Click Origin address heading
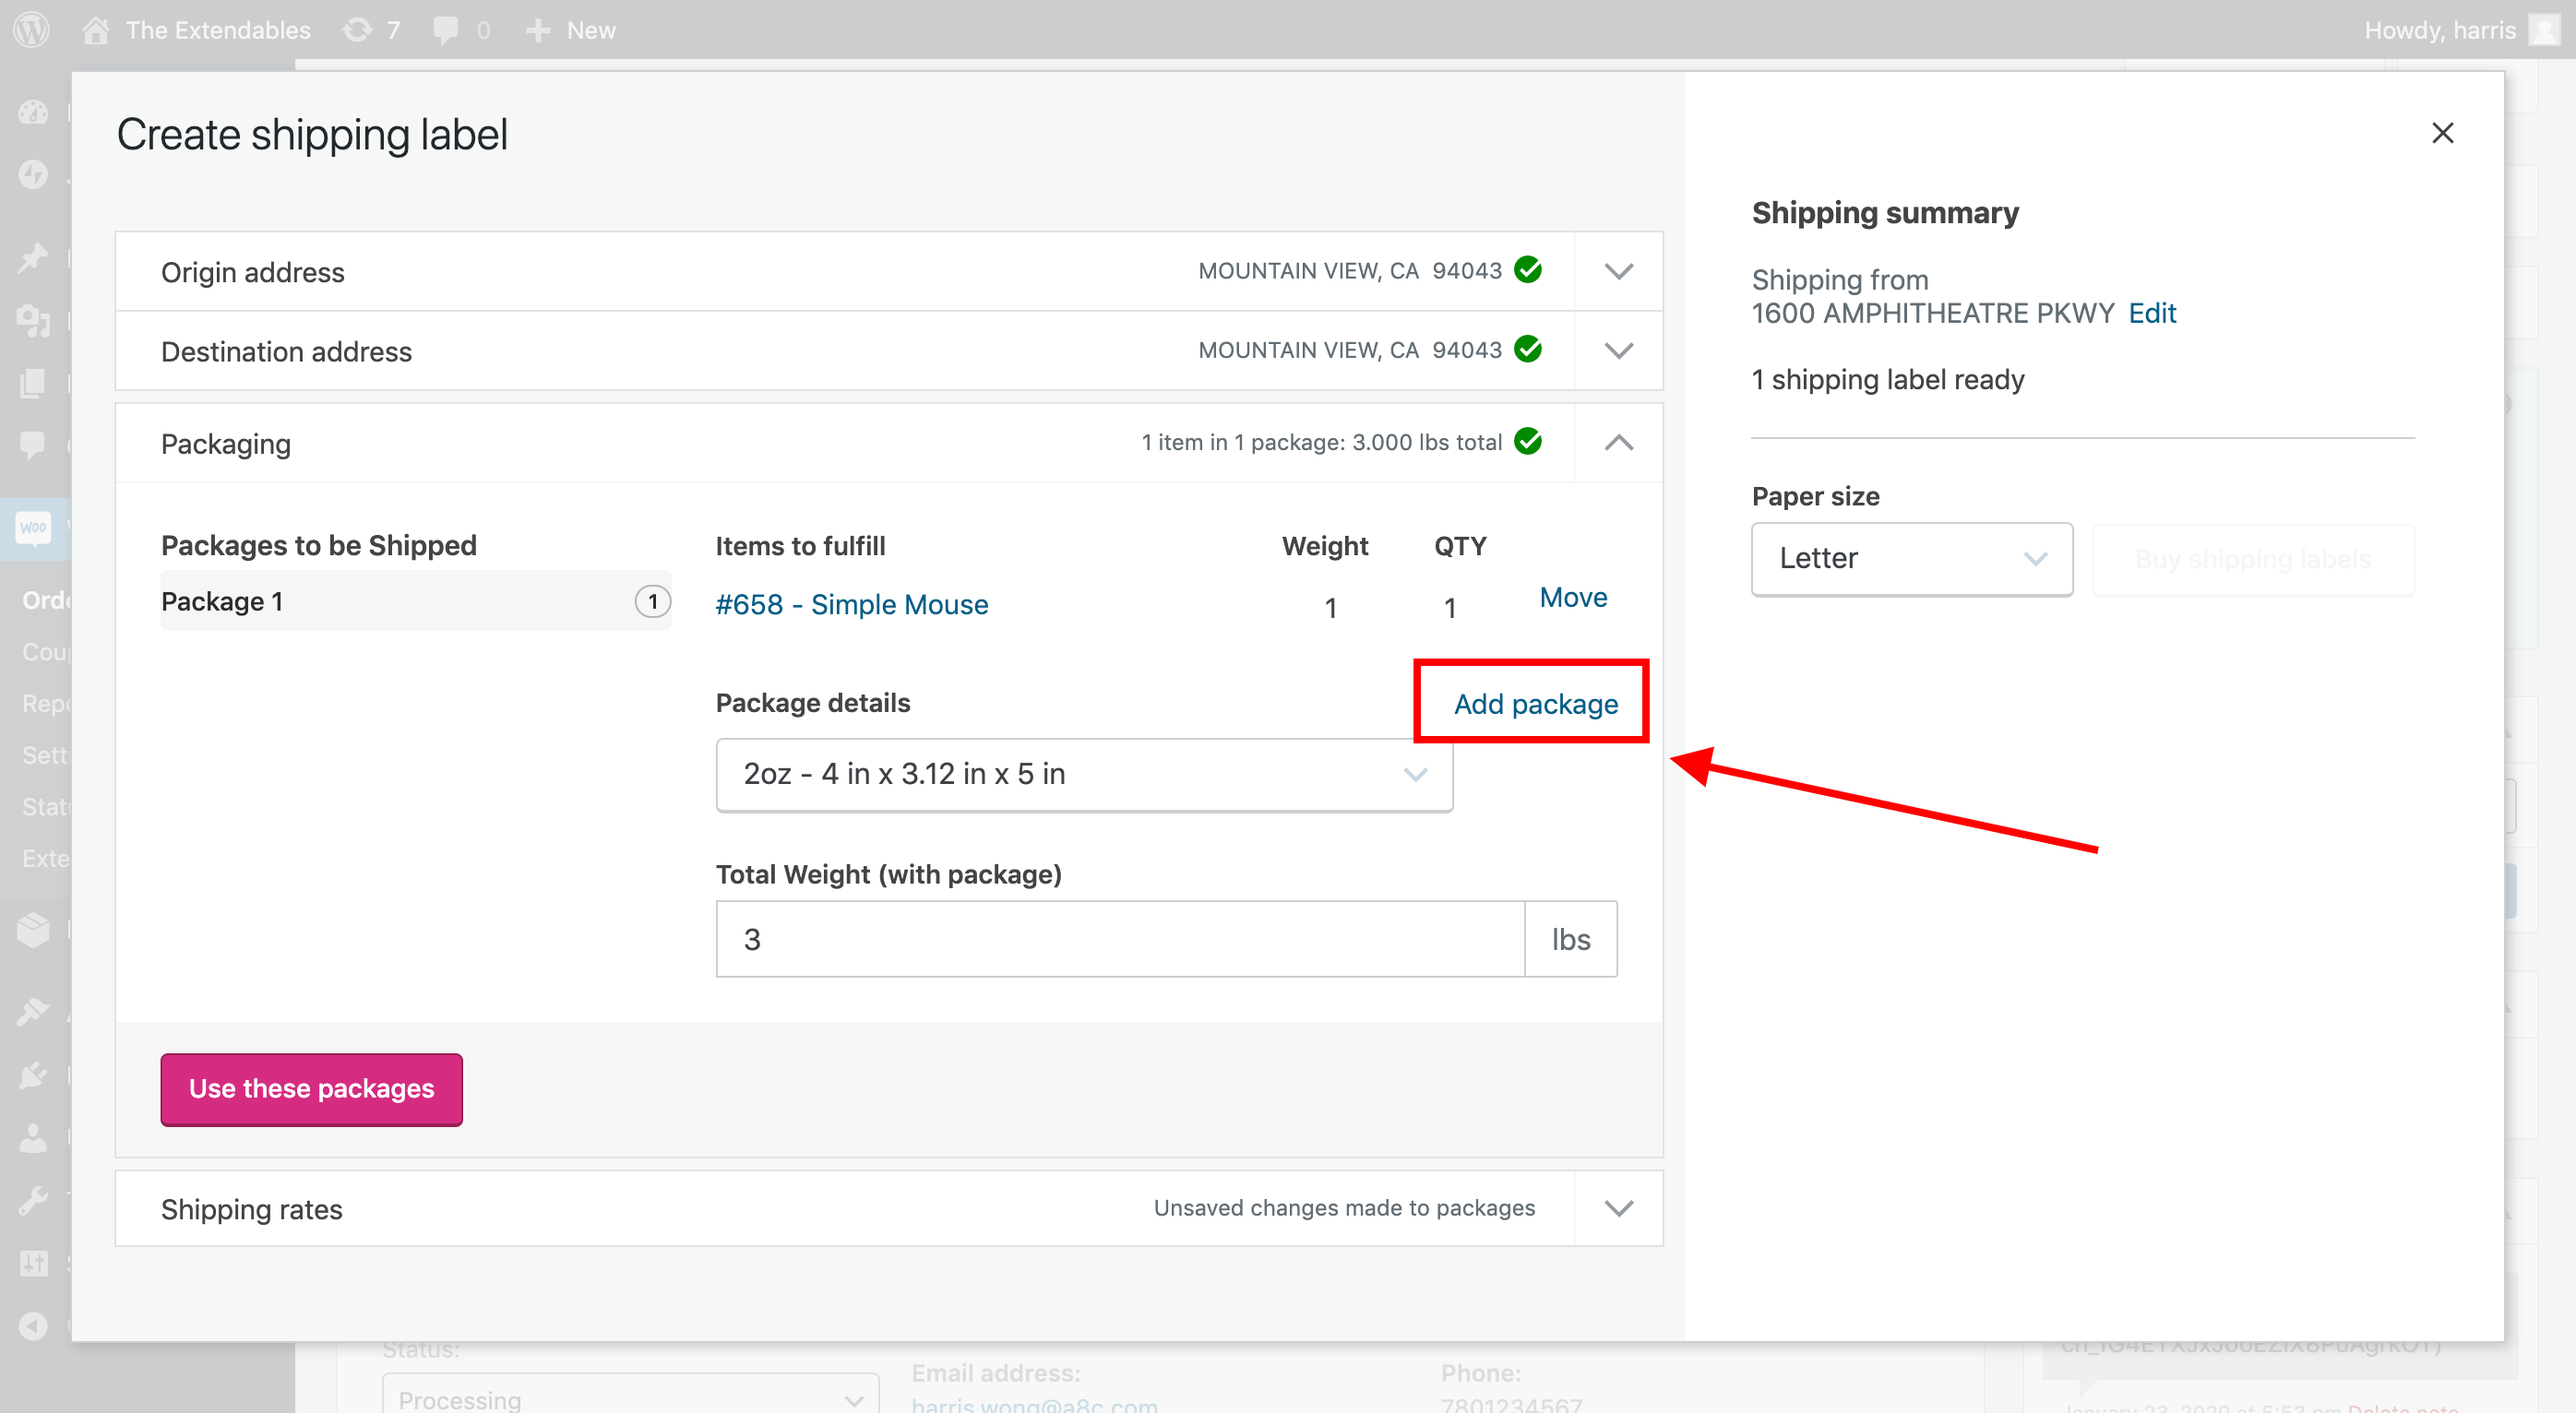The width and height of the screenshot is (2576, 1413). tap(252, 272)
